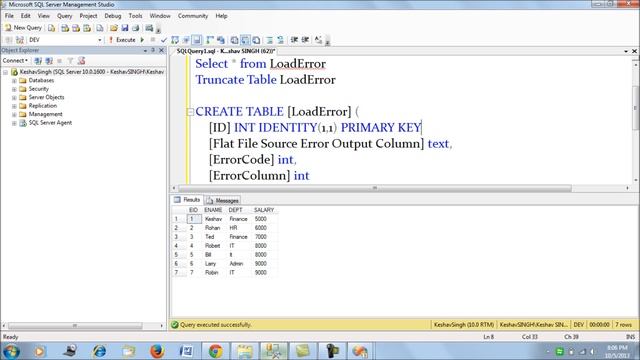This screenshot has width=640, height=360.
Task: Toggle IntelliSense Enabled
Action: (x=197, y=40)
